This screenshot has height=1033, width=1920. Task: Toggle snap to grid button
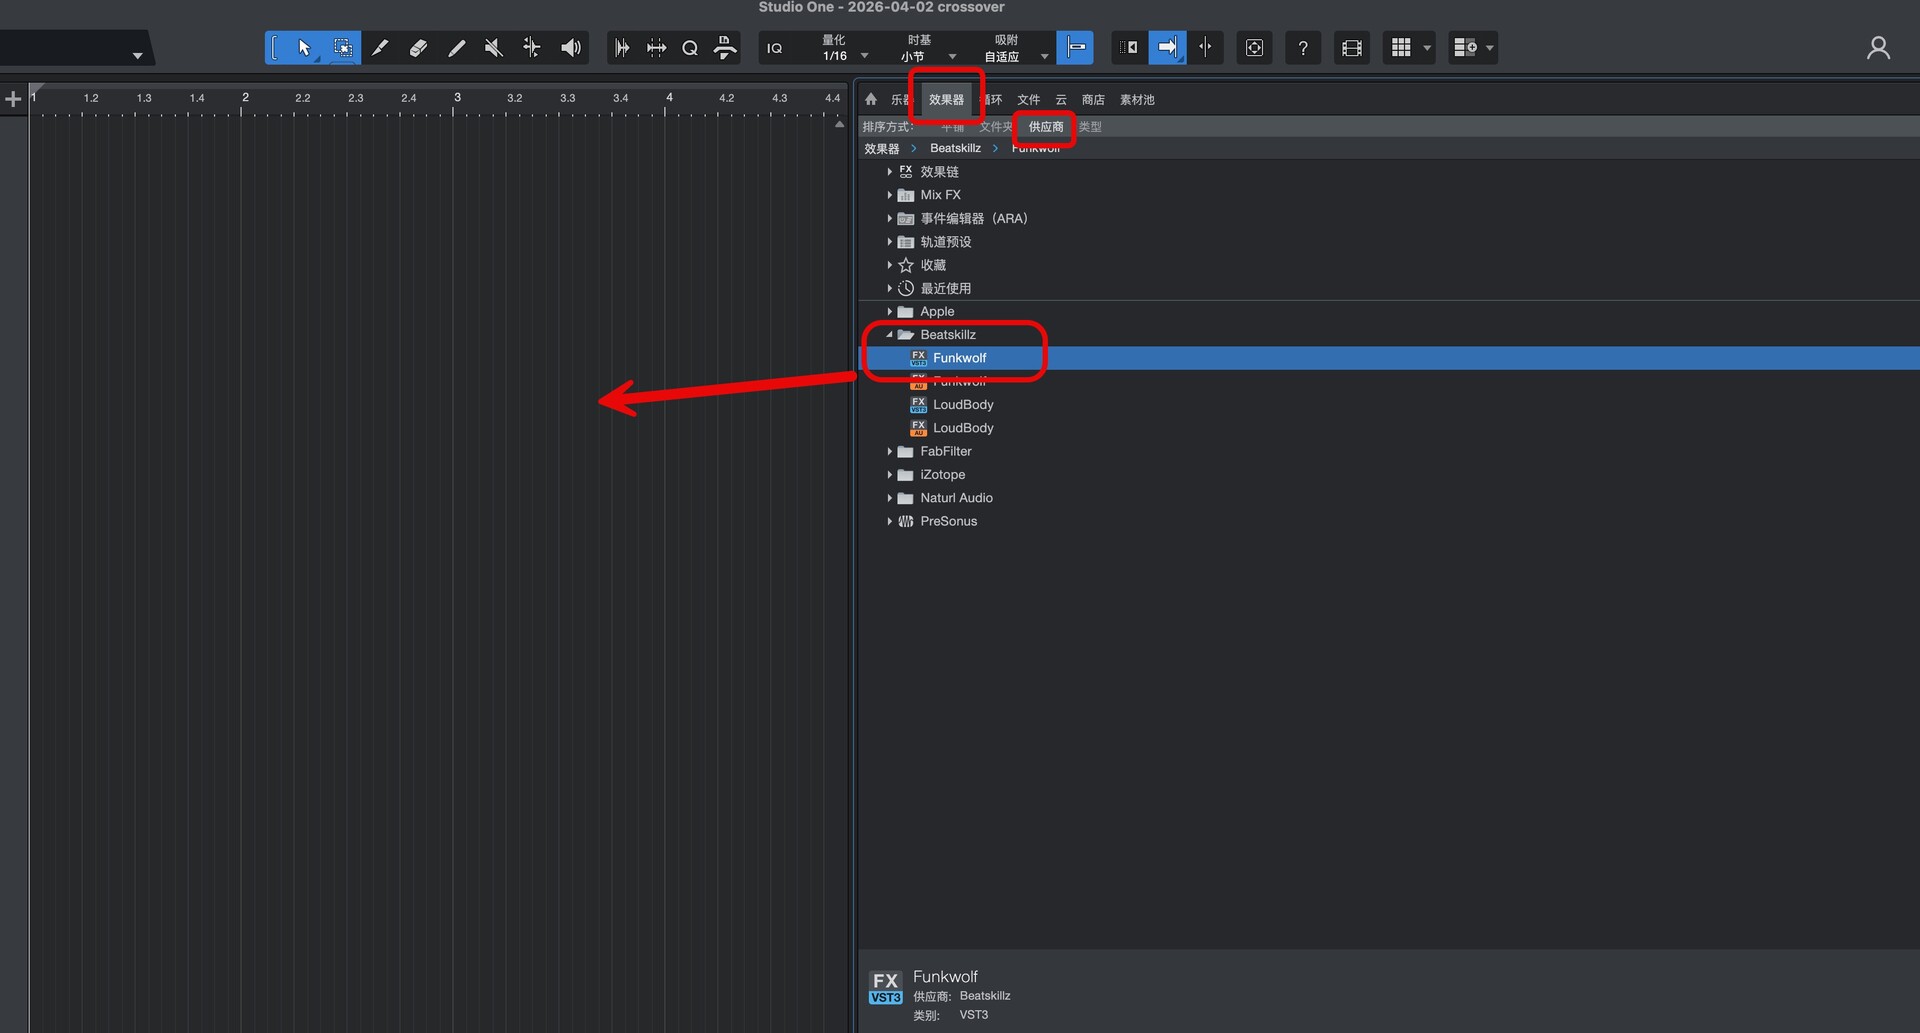point(1075,48)
